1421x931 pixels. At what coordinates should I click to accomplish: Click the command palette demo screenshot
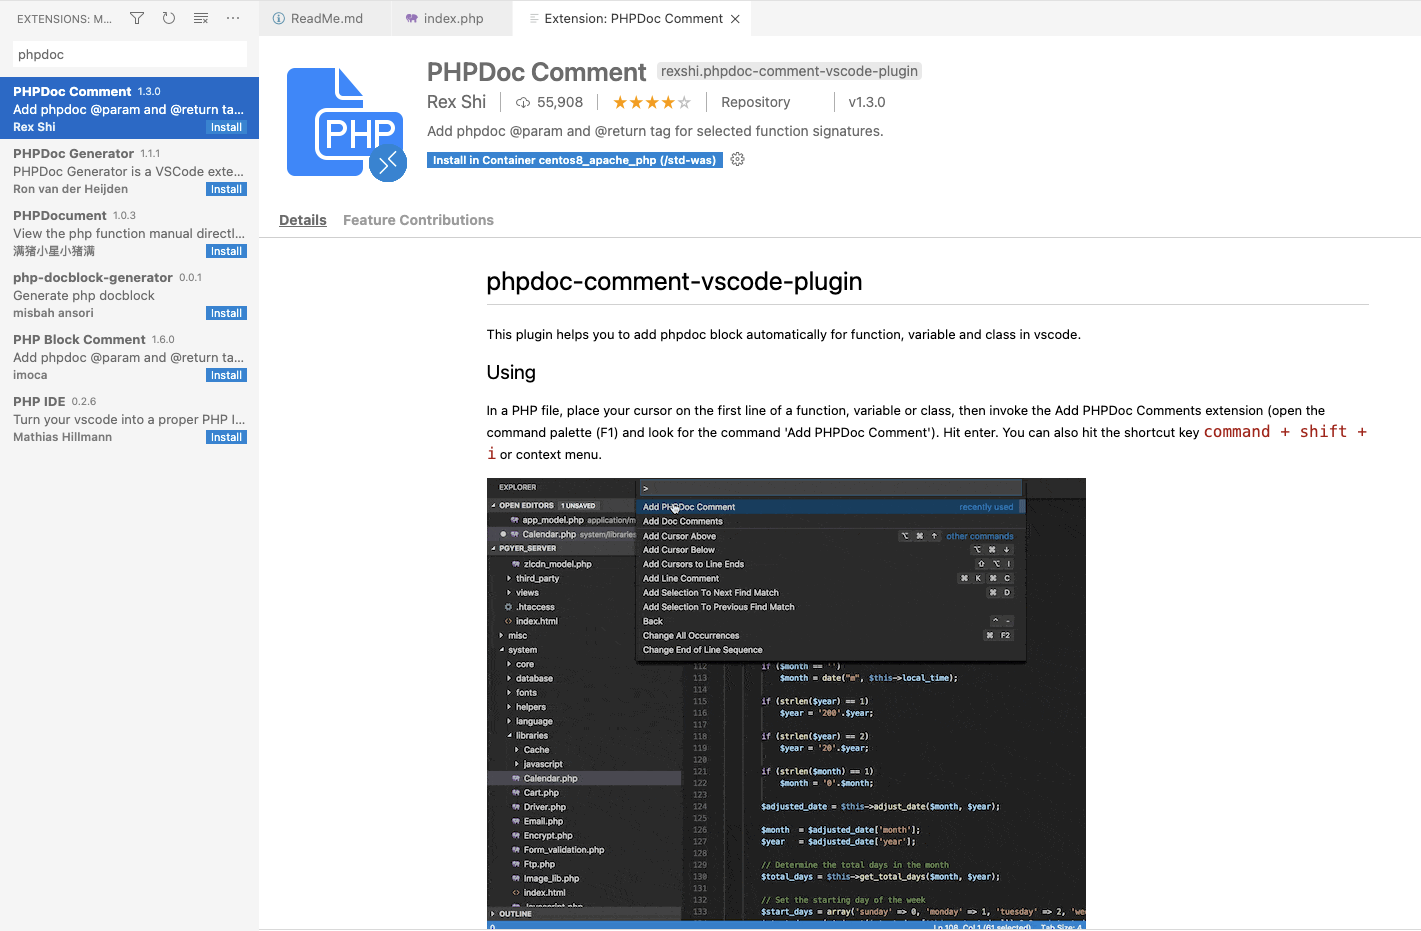pos(786,704)
